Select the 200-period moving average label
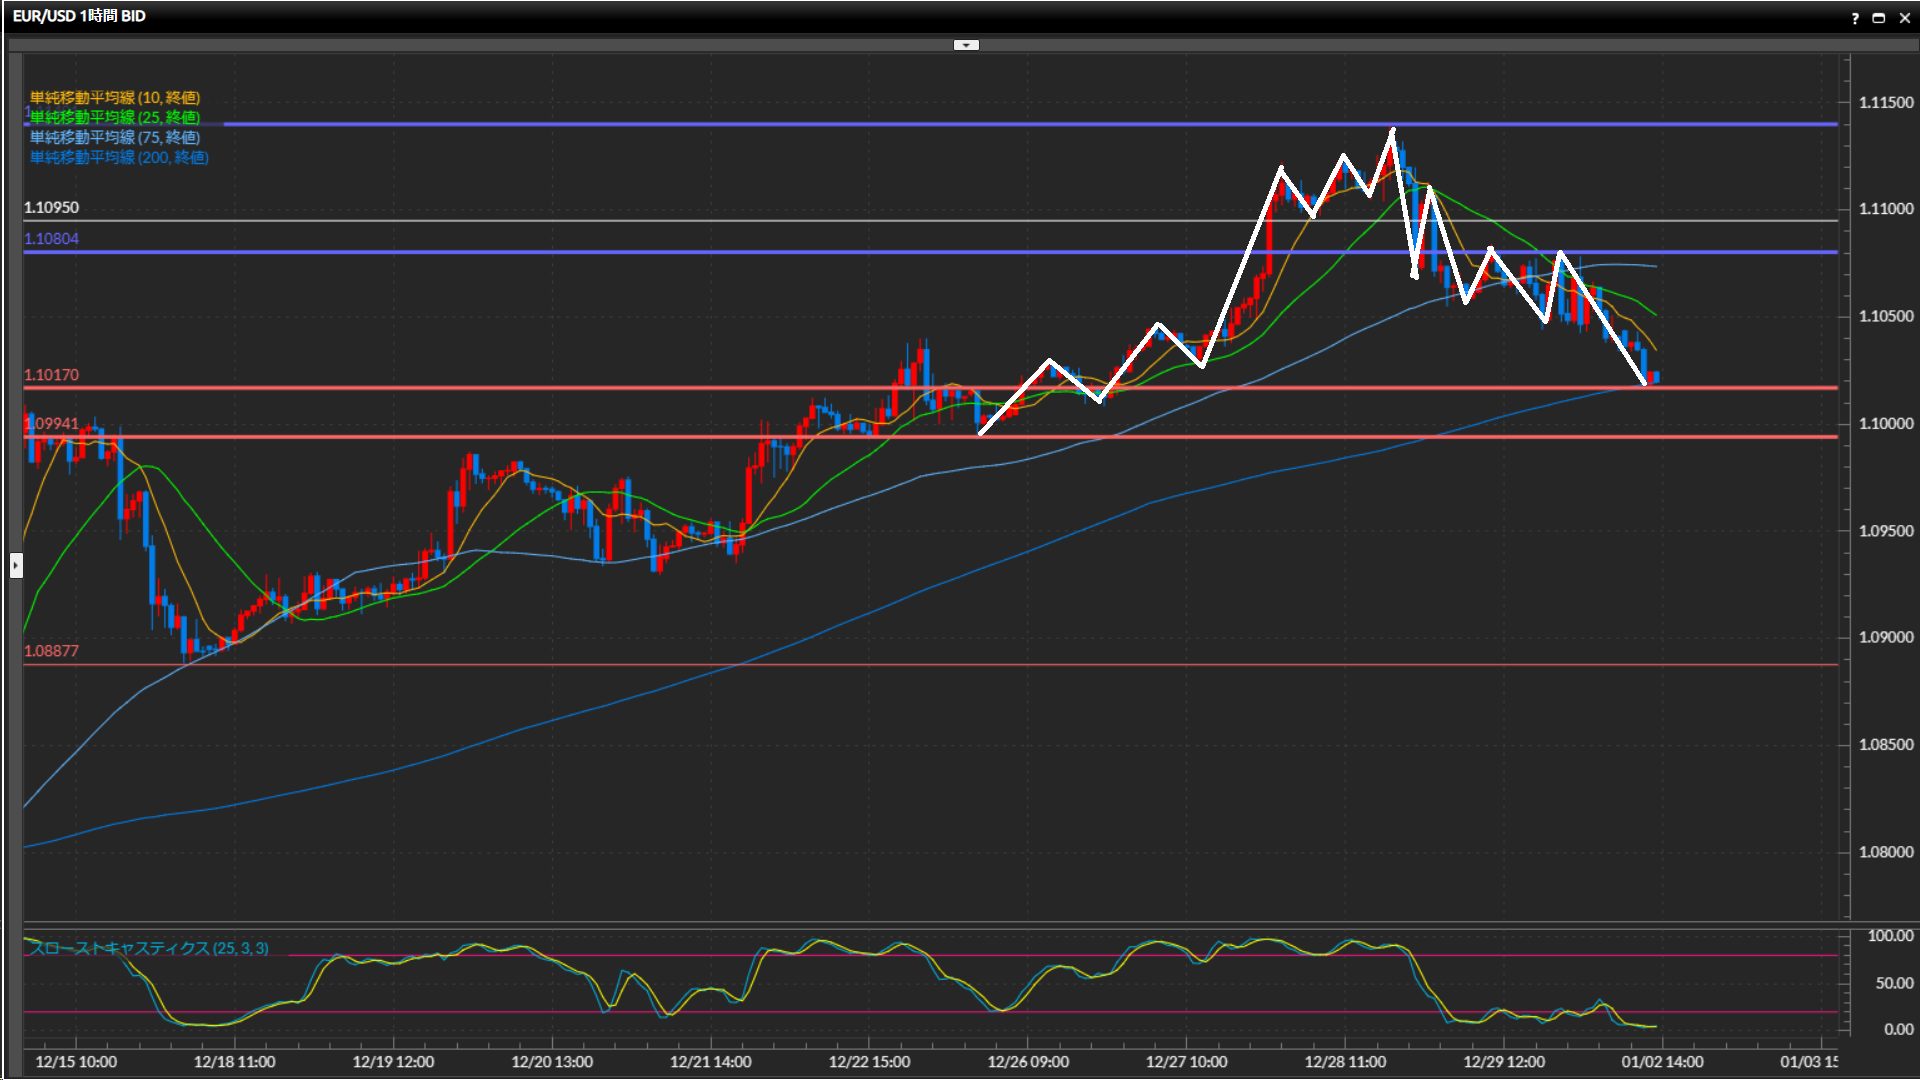1920x1080 pixels. coord(119,158)
